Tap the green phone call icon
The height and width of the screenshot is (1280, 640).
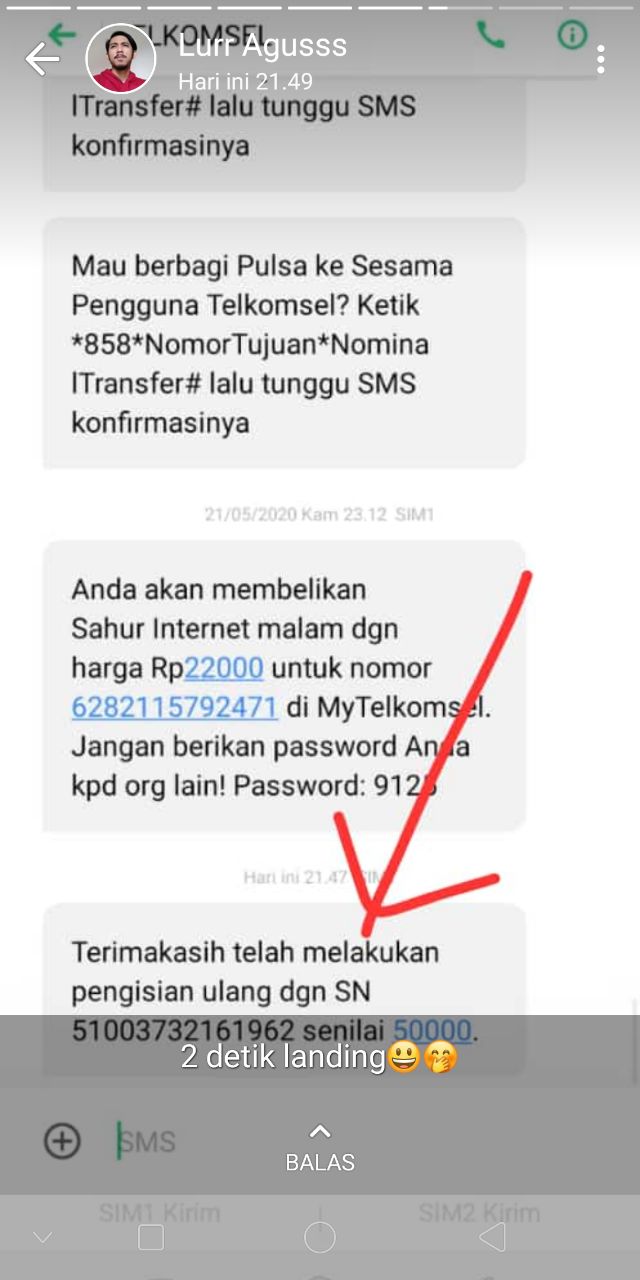coord(491,36)
